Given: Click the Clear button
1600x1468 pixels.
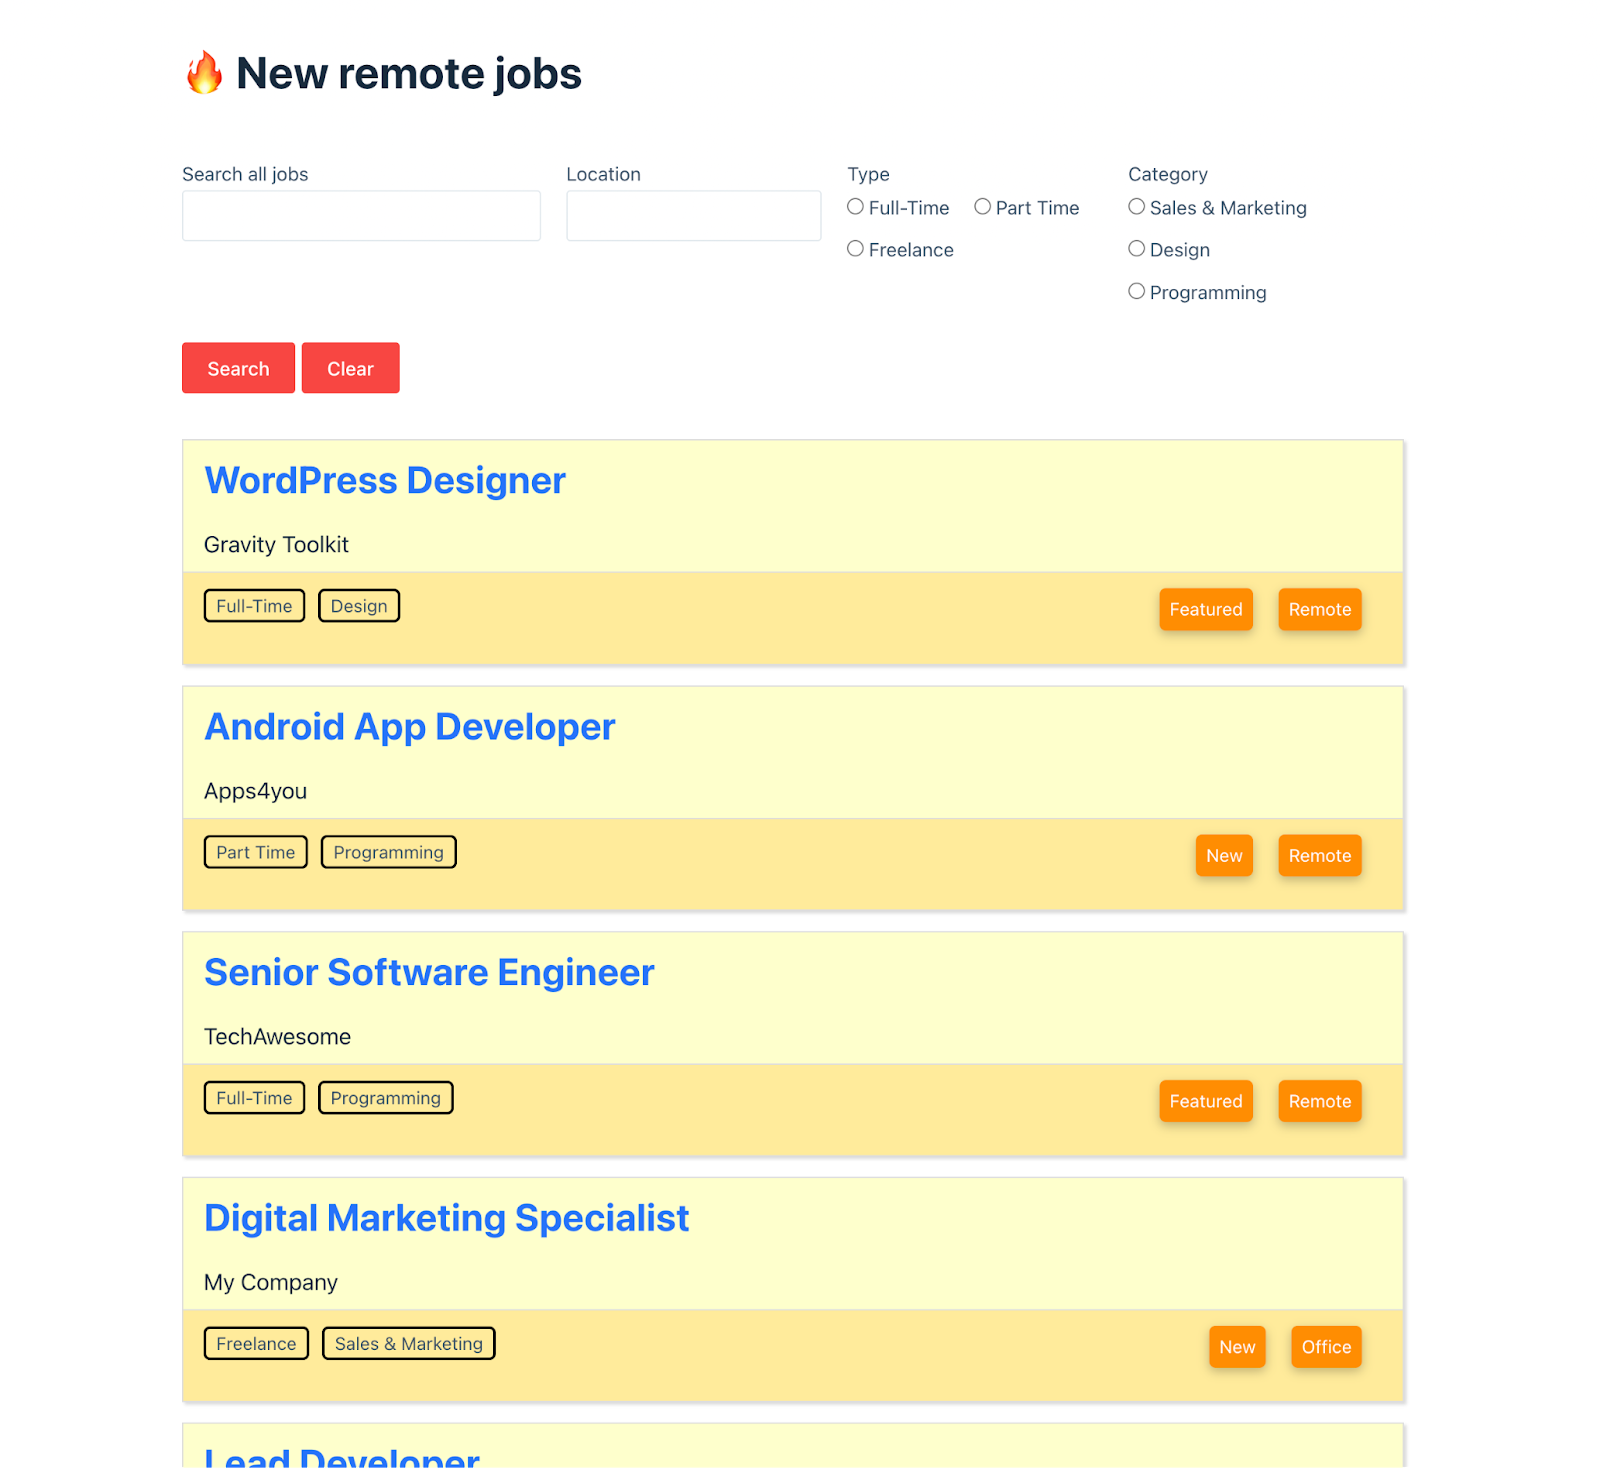Looking at the screenshot, I should [x=350, y=368].
